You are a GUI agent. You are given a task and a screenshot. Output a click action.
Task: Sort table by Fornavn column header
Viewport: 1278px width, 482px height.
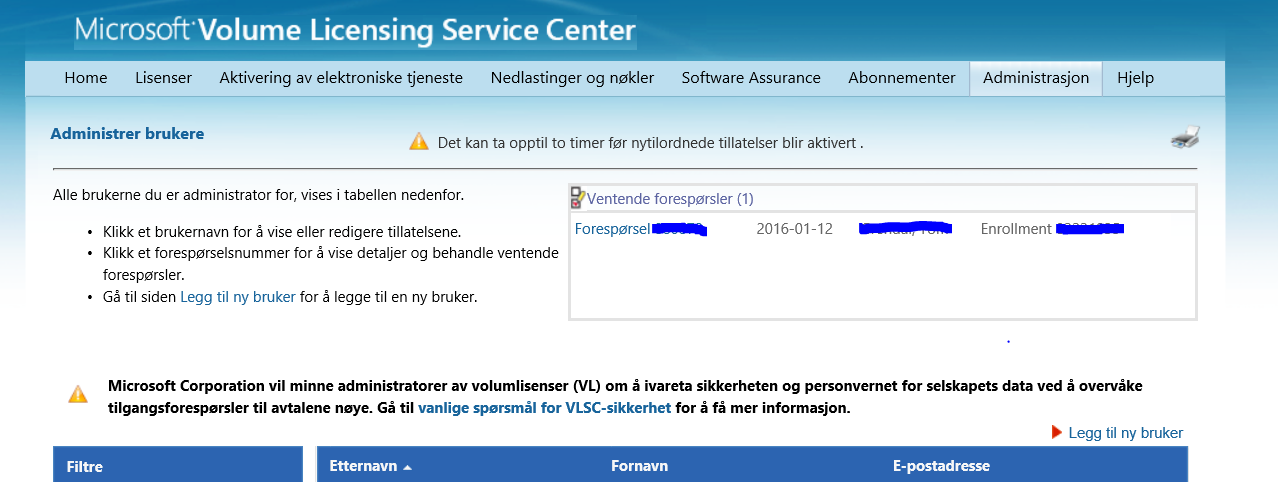point(639,466)
